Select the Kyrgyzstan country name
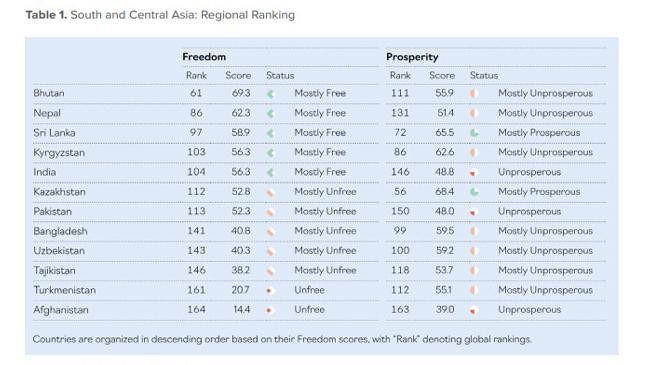650x365 pixels. tap(59, 153)
